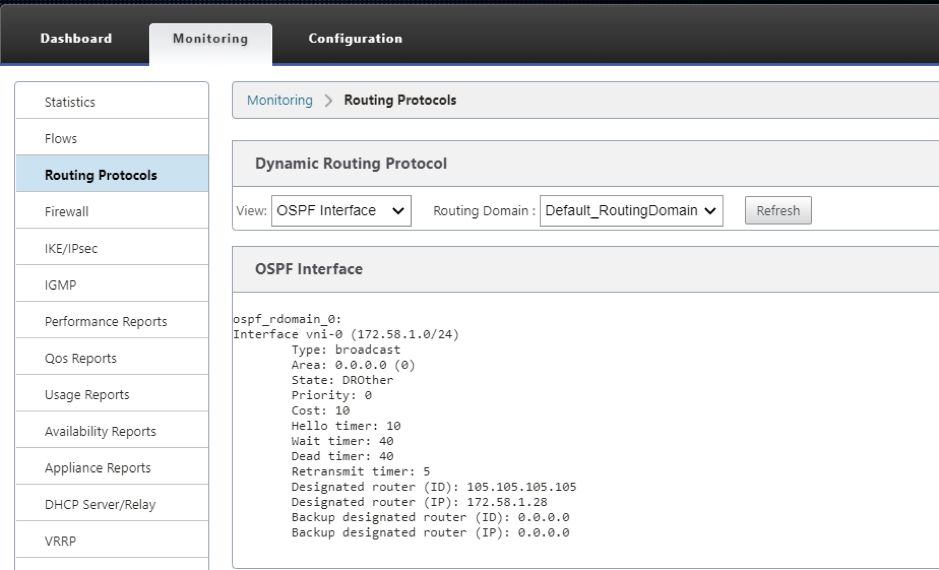Open the Routing Domain dropdown
Image resolution: width=939 pixels, height=570 pixels.
(631, 211)
